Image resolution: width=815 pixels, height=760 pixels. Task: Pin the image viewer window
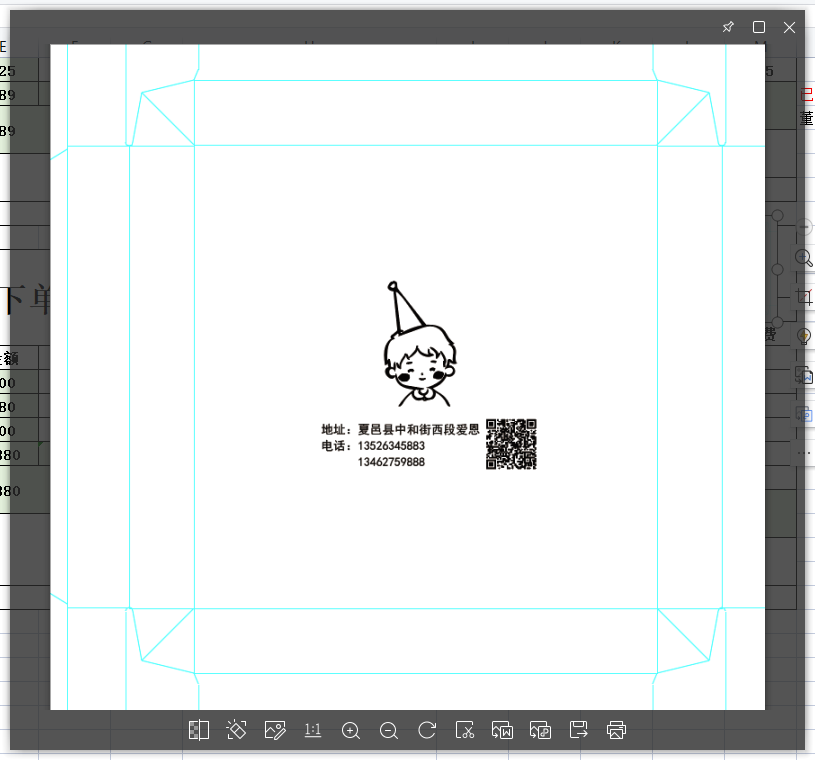pyautogui.click(x=728, y=27)
